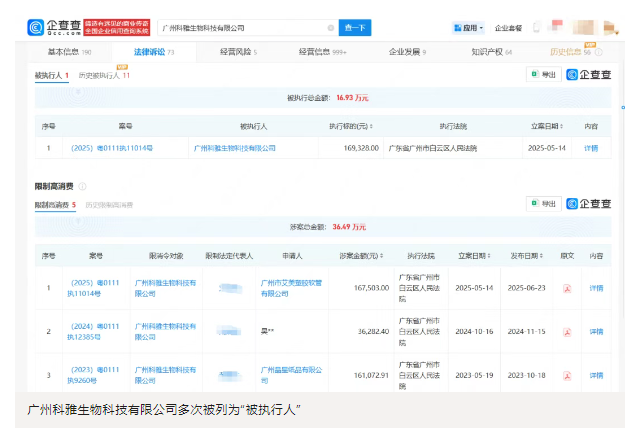The width and height of the screenshot is (637, 436).
Task: Switch to the 知识产权 tab
Action: pos(493,51)
